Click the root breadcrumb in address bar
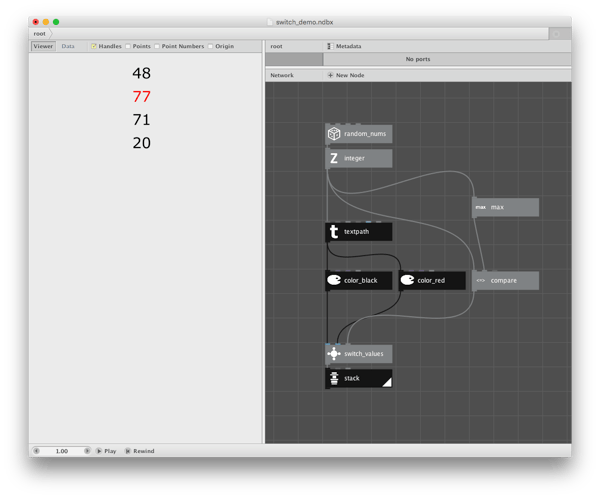Viewport: 600px width, 498px height. (x=39, y=34)
